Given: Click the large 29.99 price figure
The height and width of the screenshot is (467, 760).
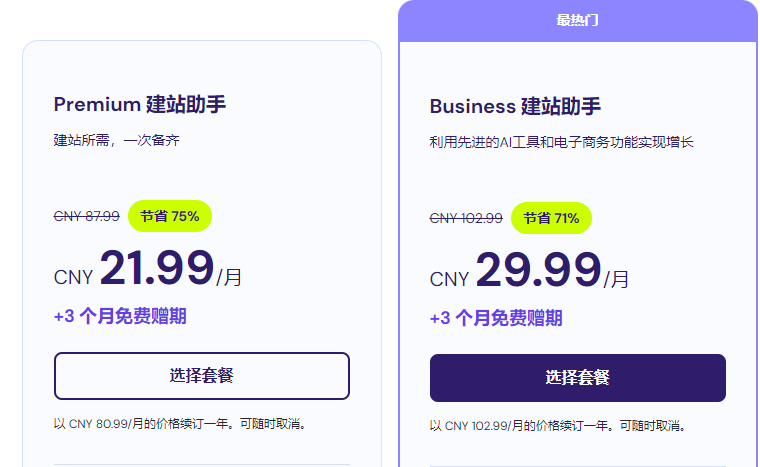Looking at the screenshot, I should [x=538, y=270].
